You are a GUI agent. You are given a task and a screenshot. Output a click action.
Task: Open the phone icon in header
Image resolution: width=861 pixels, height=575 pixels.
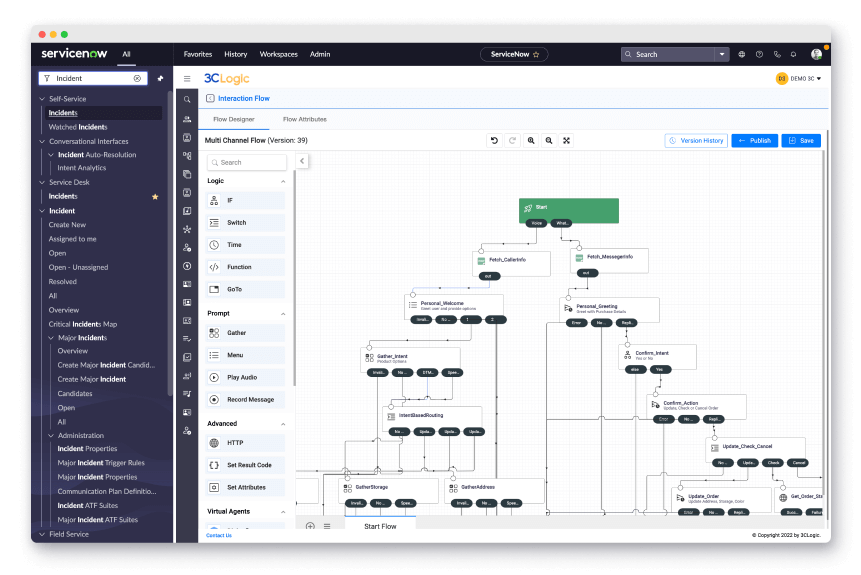click(x=777, y=54)
